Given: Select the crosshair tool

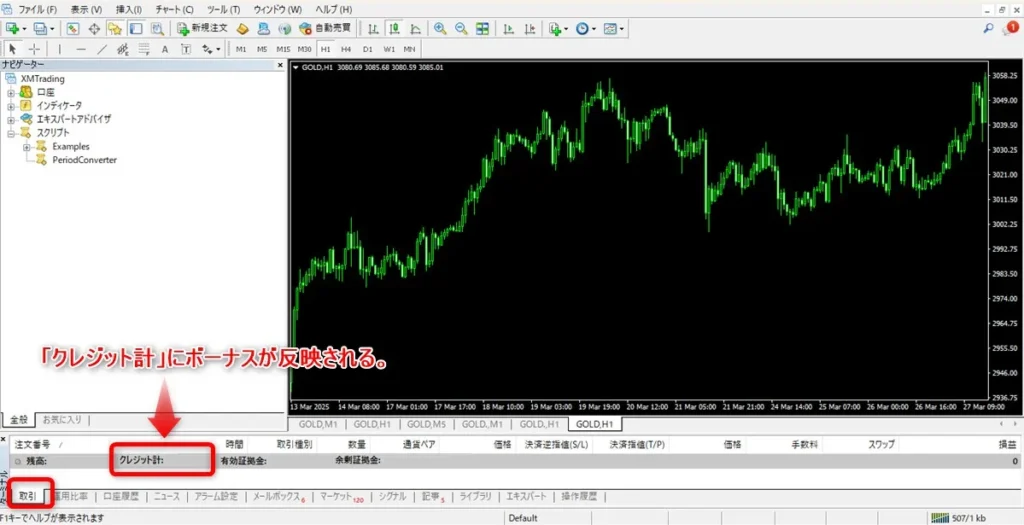Looking at the screenshot, I should tap(34, 49).
